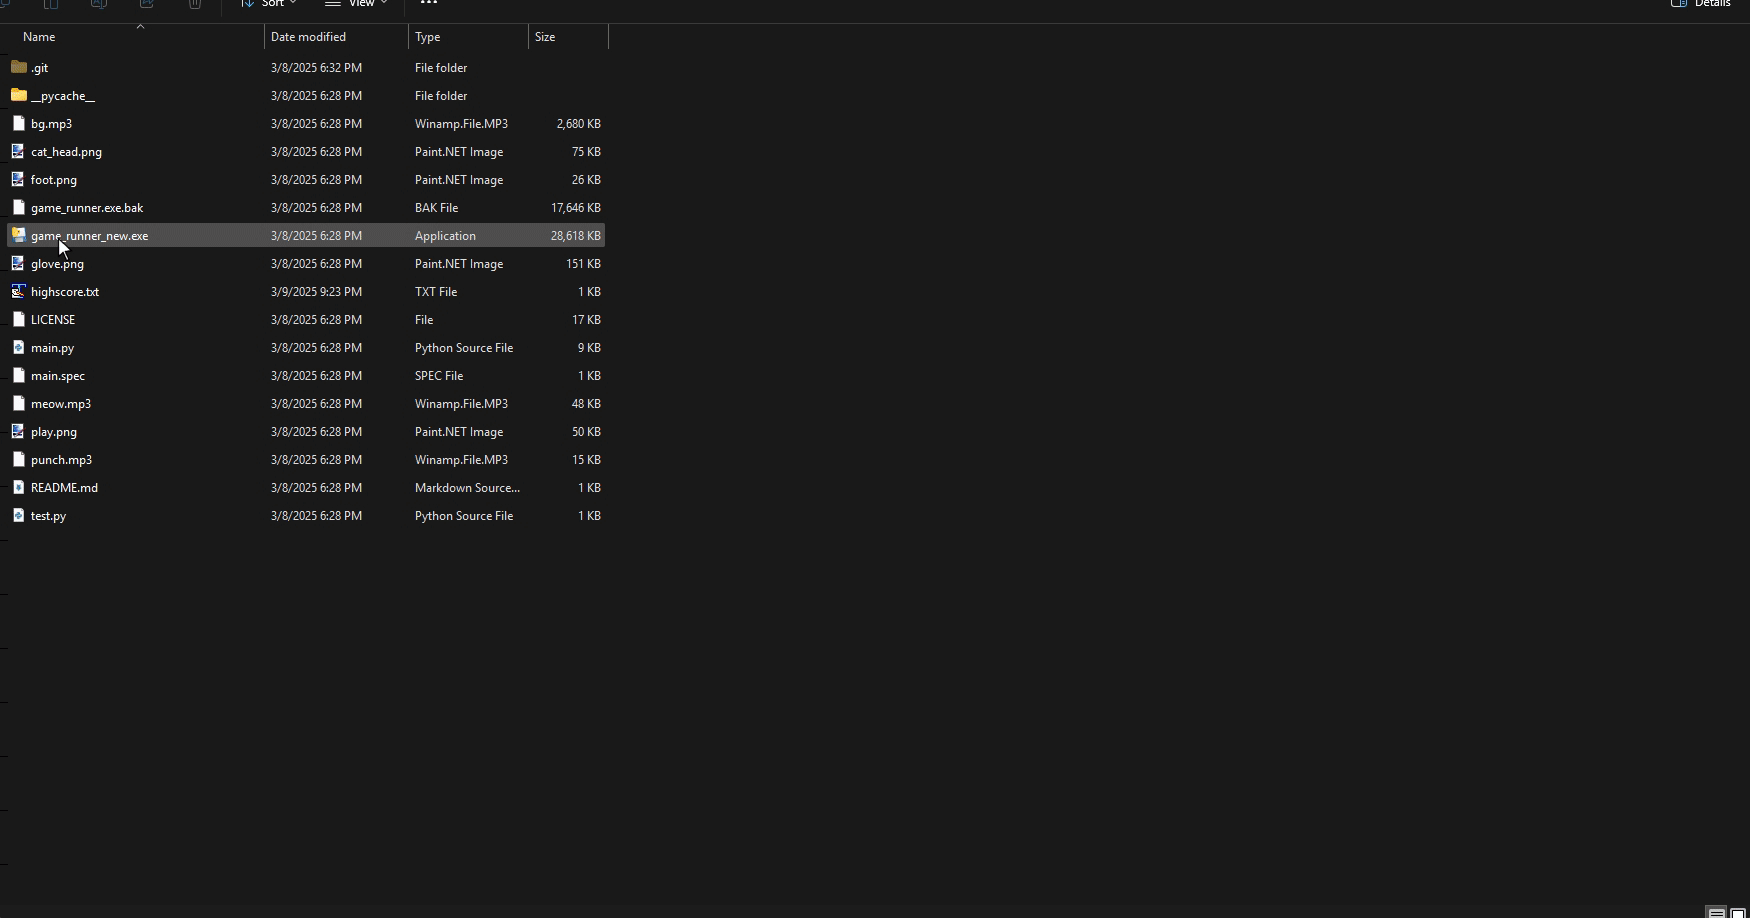Click the .git folder icon
The image size is (1750, 918).
[x=19, y=67]
